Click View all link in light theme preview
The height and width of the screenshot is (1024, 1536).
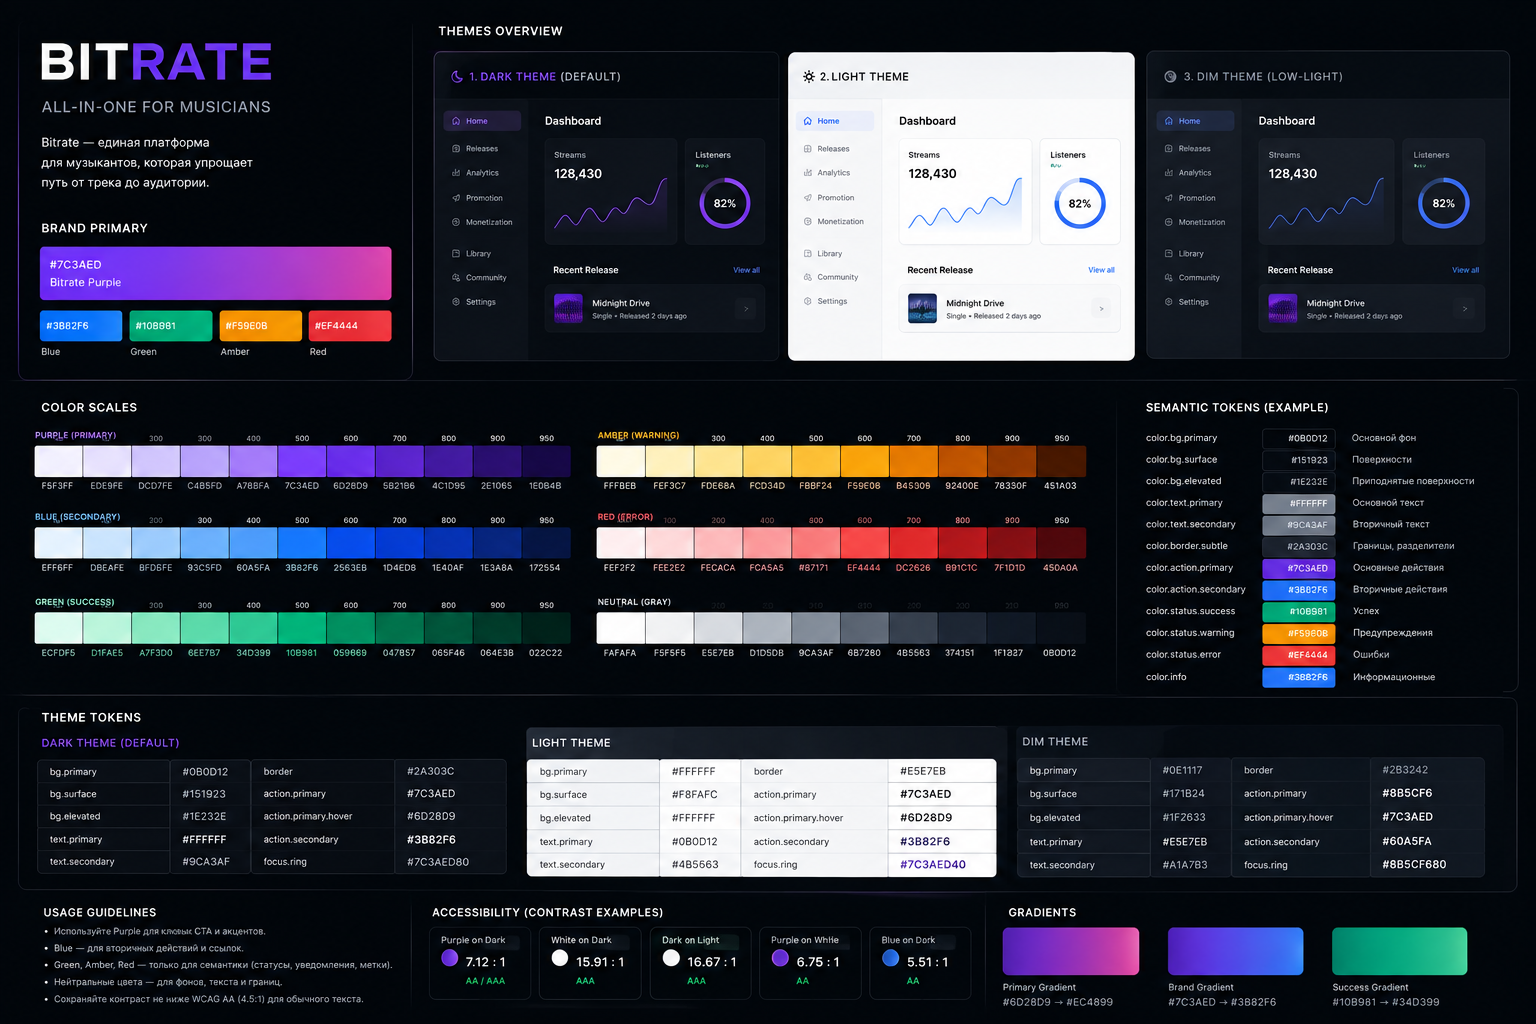(x=1101, y=270)
